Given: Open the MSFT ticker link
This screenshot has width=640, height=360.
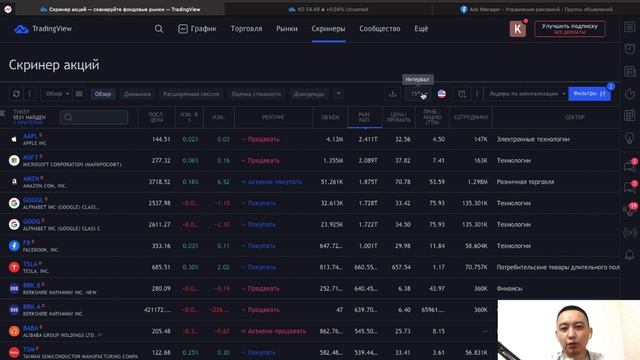Looking at the screenshot, I should (30, 157).
